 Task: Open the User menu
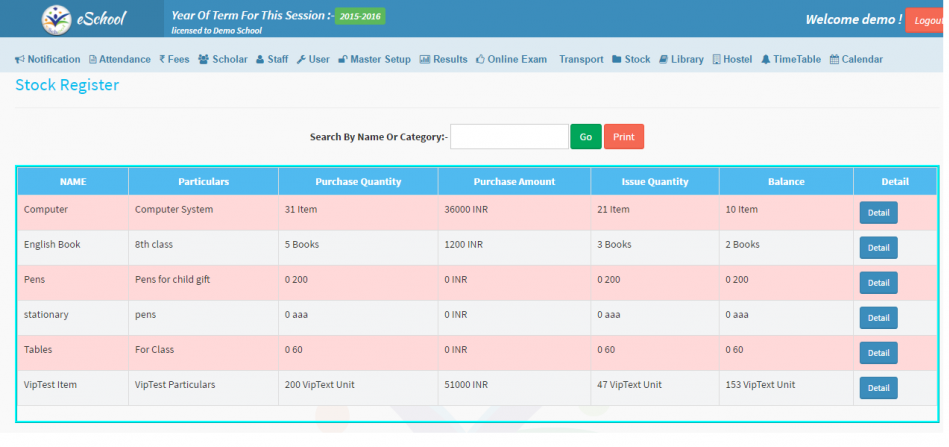tap(313, 60)
